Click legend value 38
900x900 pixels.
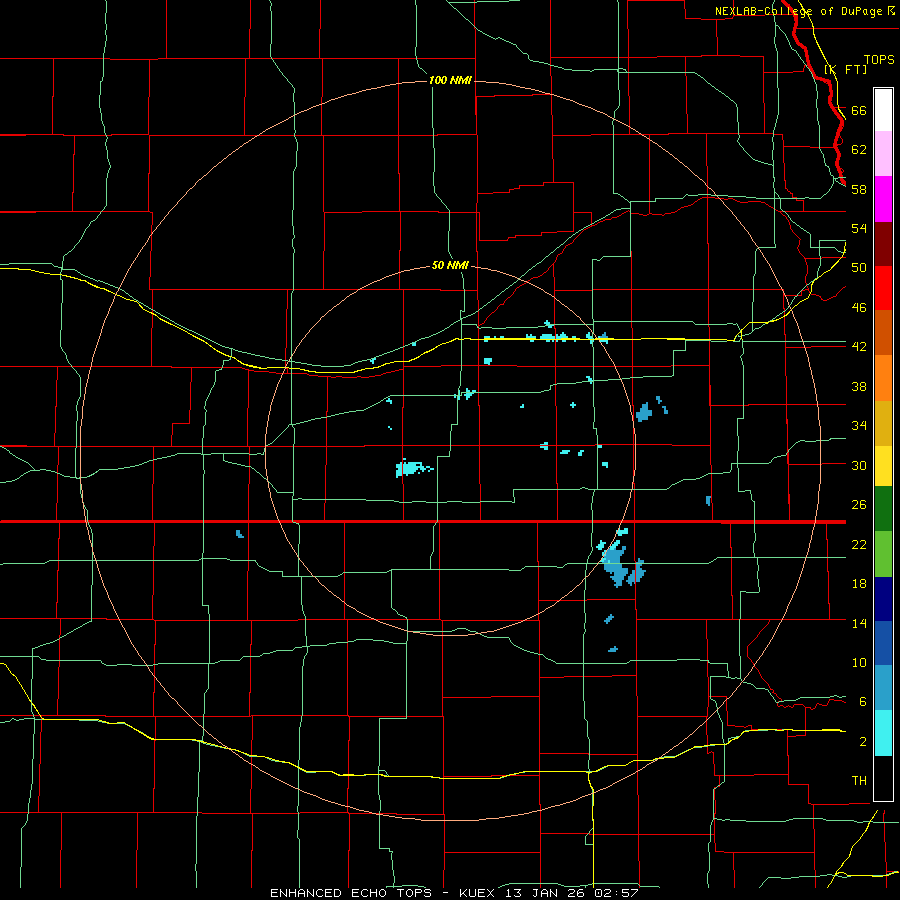point(859,386)
